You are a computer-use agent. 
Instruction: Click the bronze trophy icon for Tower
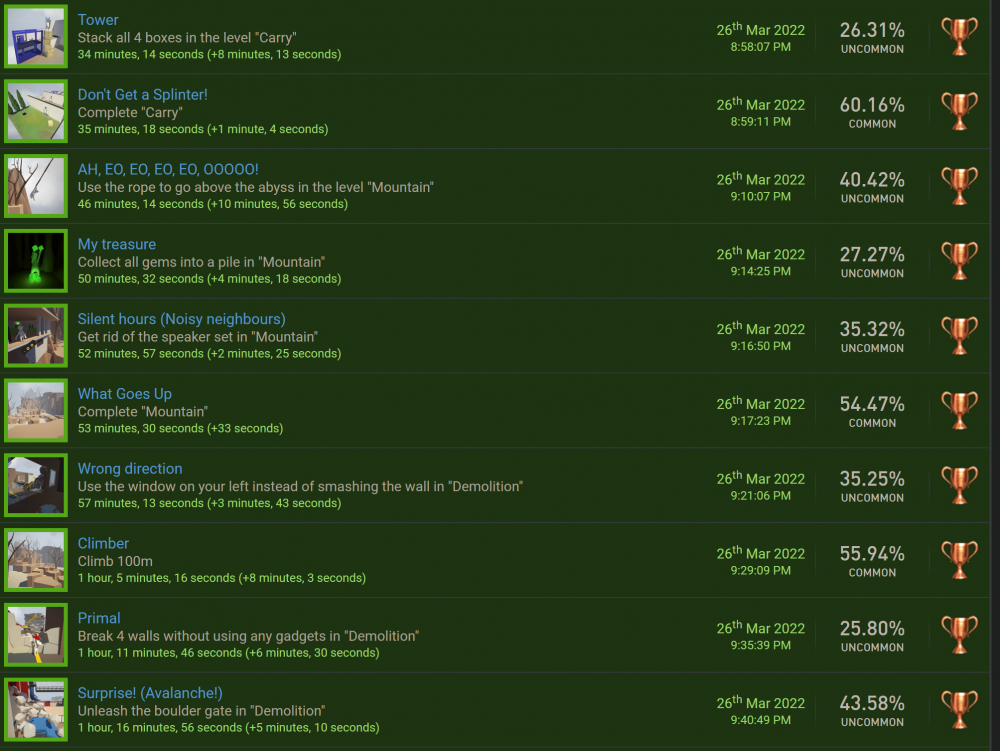coord(959,37)
